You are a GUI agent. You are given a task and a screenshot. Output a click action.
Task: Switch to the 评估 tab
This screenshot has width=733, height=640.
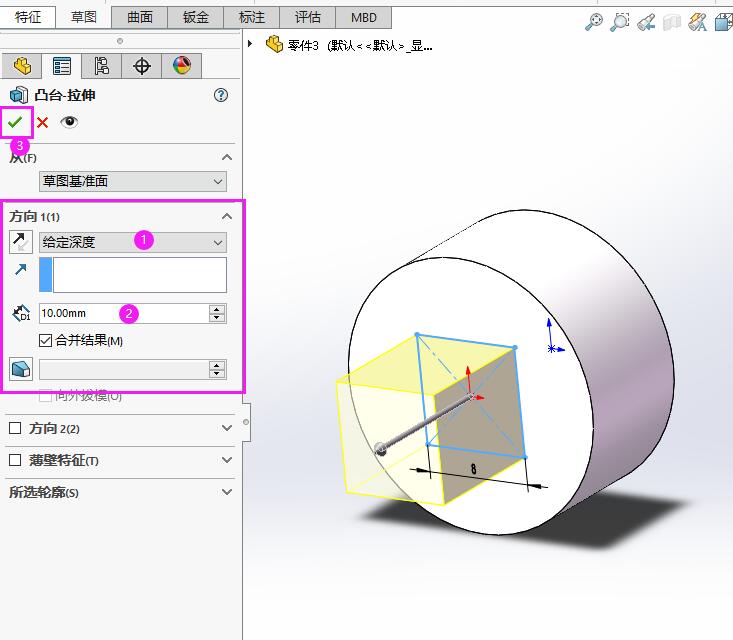tap(308, 17)
